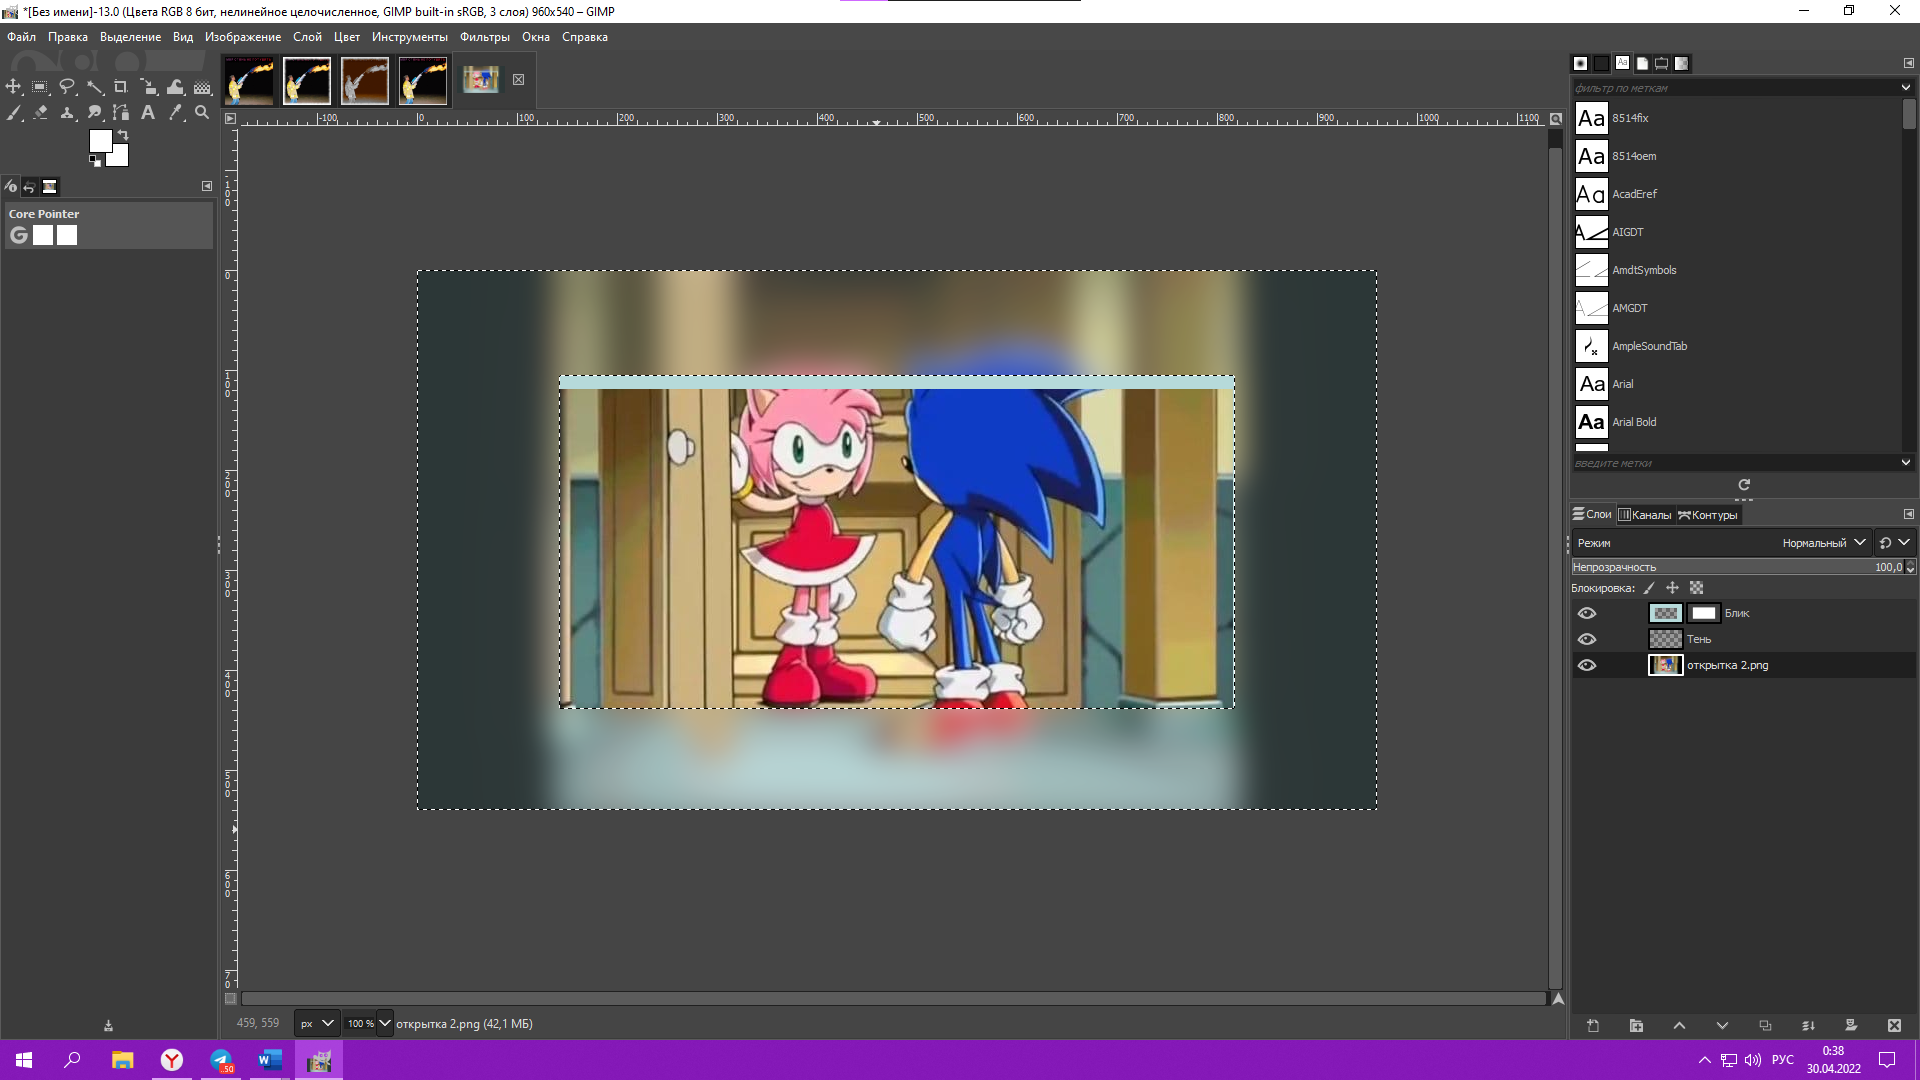Toggle lock pixels for the layer

click(1650, 588)
